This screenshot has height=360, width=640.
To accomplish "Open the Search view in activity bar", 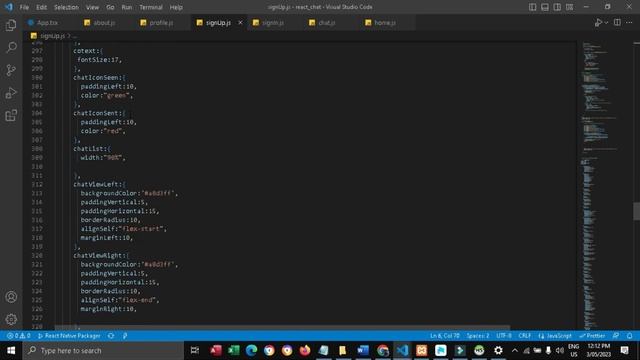I will pyautogui.click(x=11, y=47).
